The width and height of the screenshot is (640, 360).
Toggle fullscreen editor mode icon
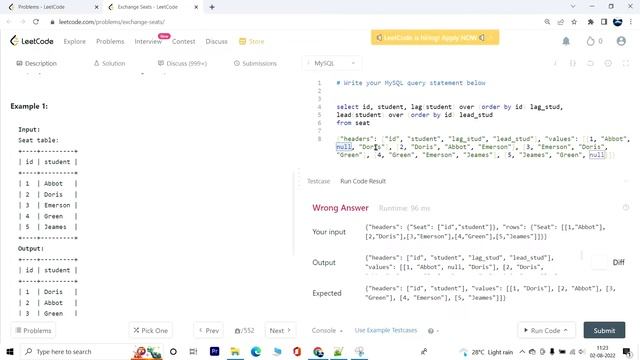(x=626, y=63)
